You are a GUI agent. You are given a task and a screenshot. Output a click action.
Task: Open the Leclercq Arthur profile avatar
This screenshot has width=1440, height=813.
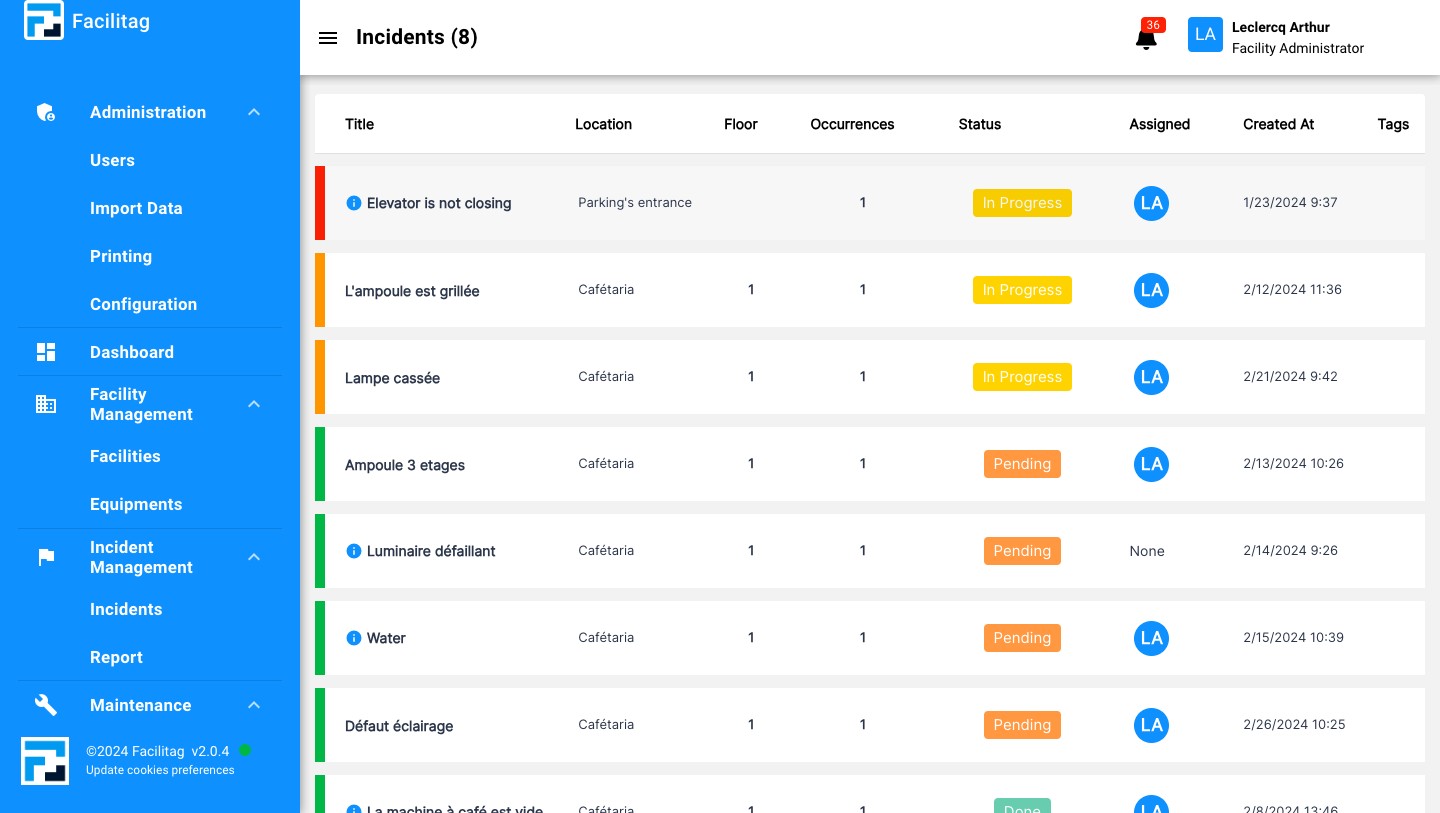(1205, 34)
